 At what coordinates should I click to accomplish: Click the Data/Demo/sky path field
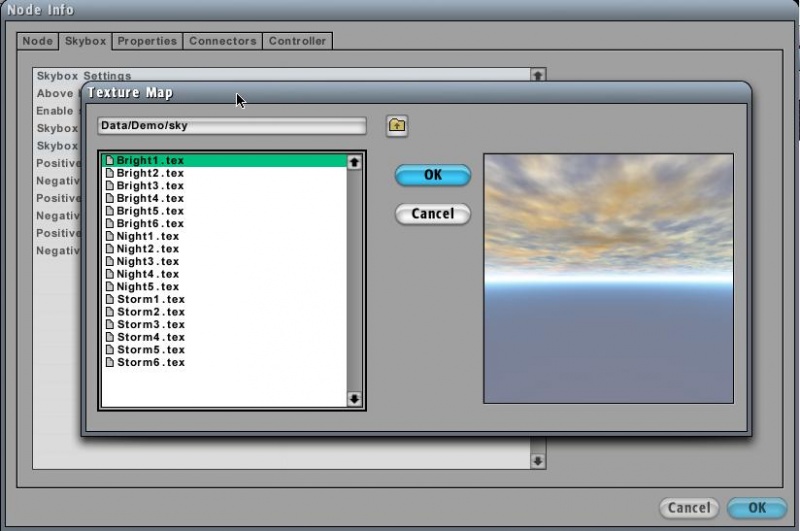pos(232,126)
